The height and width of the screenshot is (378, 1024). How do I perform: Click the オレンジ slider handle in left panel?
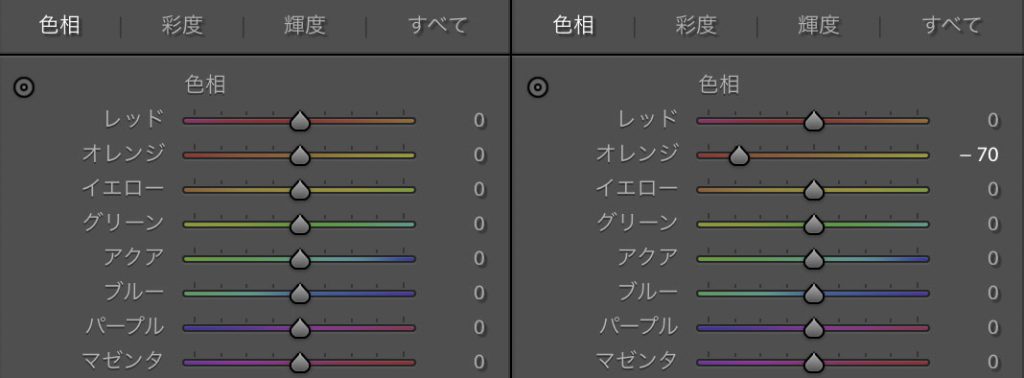tap(300, 155)
